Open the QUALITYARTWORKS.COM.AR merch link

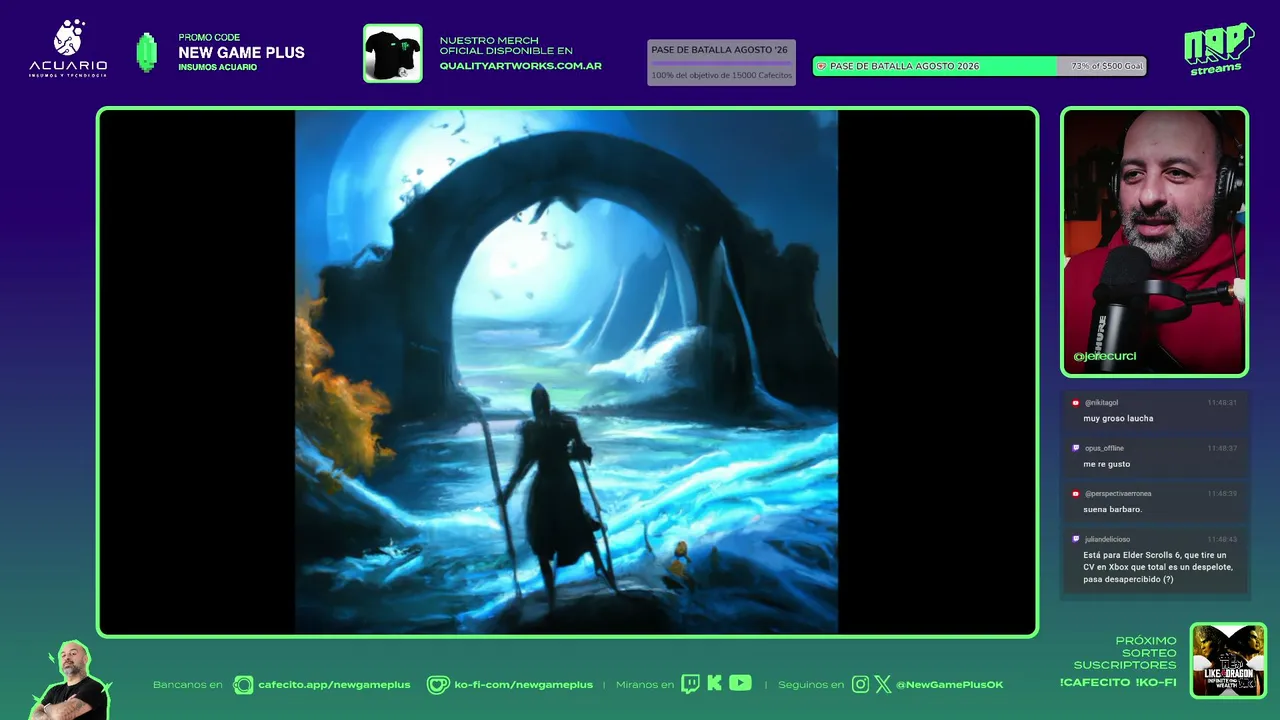(520, 65)
